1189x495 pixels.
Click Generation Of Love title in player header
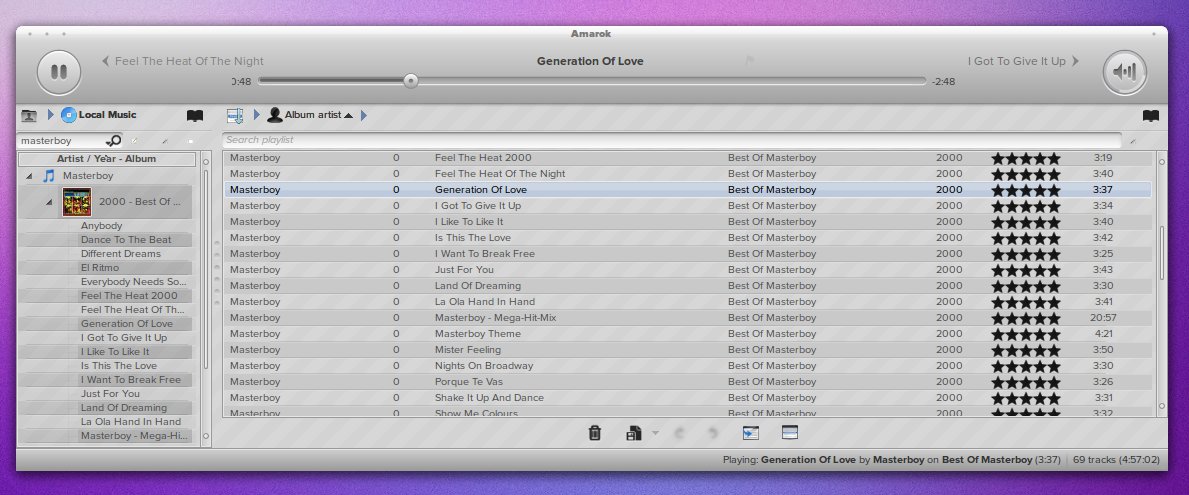click(x=590, y=61)
